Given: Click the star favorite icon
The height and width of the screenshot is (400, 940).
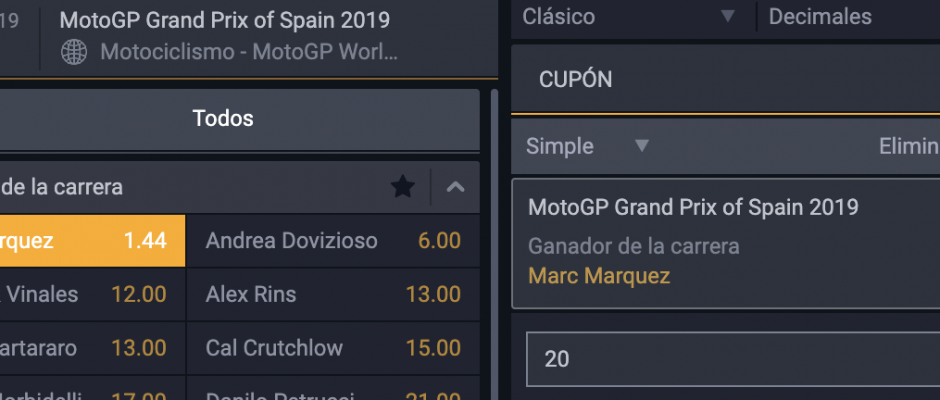Looking at the screenshot, I should tap(403, 187).
